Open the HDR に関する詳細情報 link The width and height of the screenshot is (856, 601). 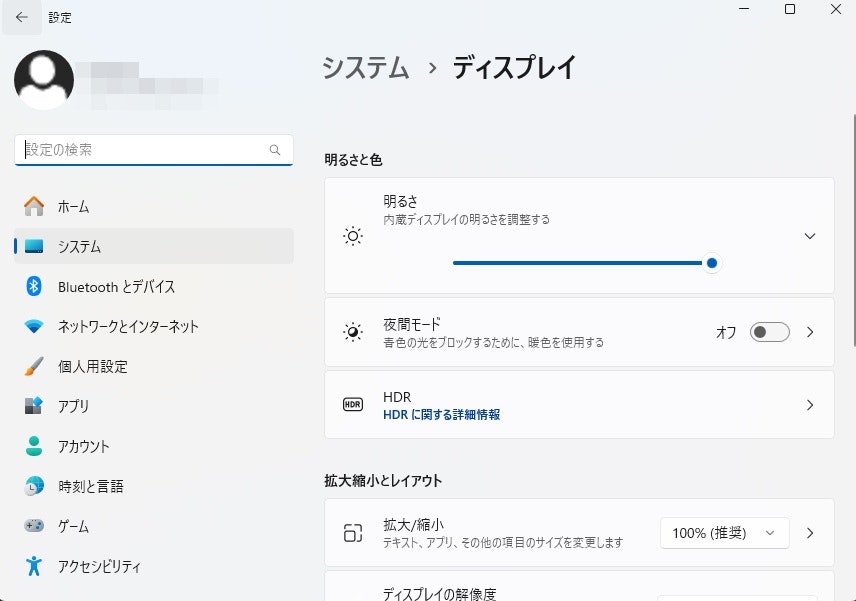pos(441,415)
